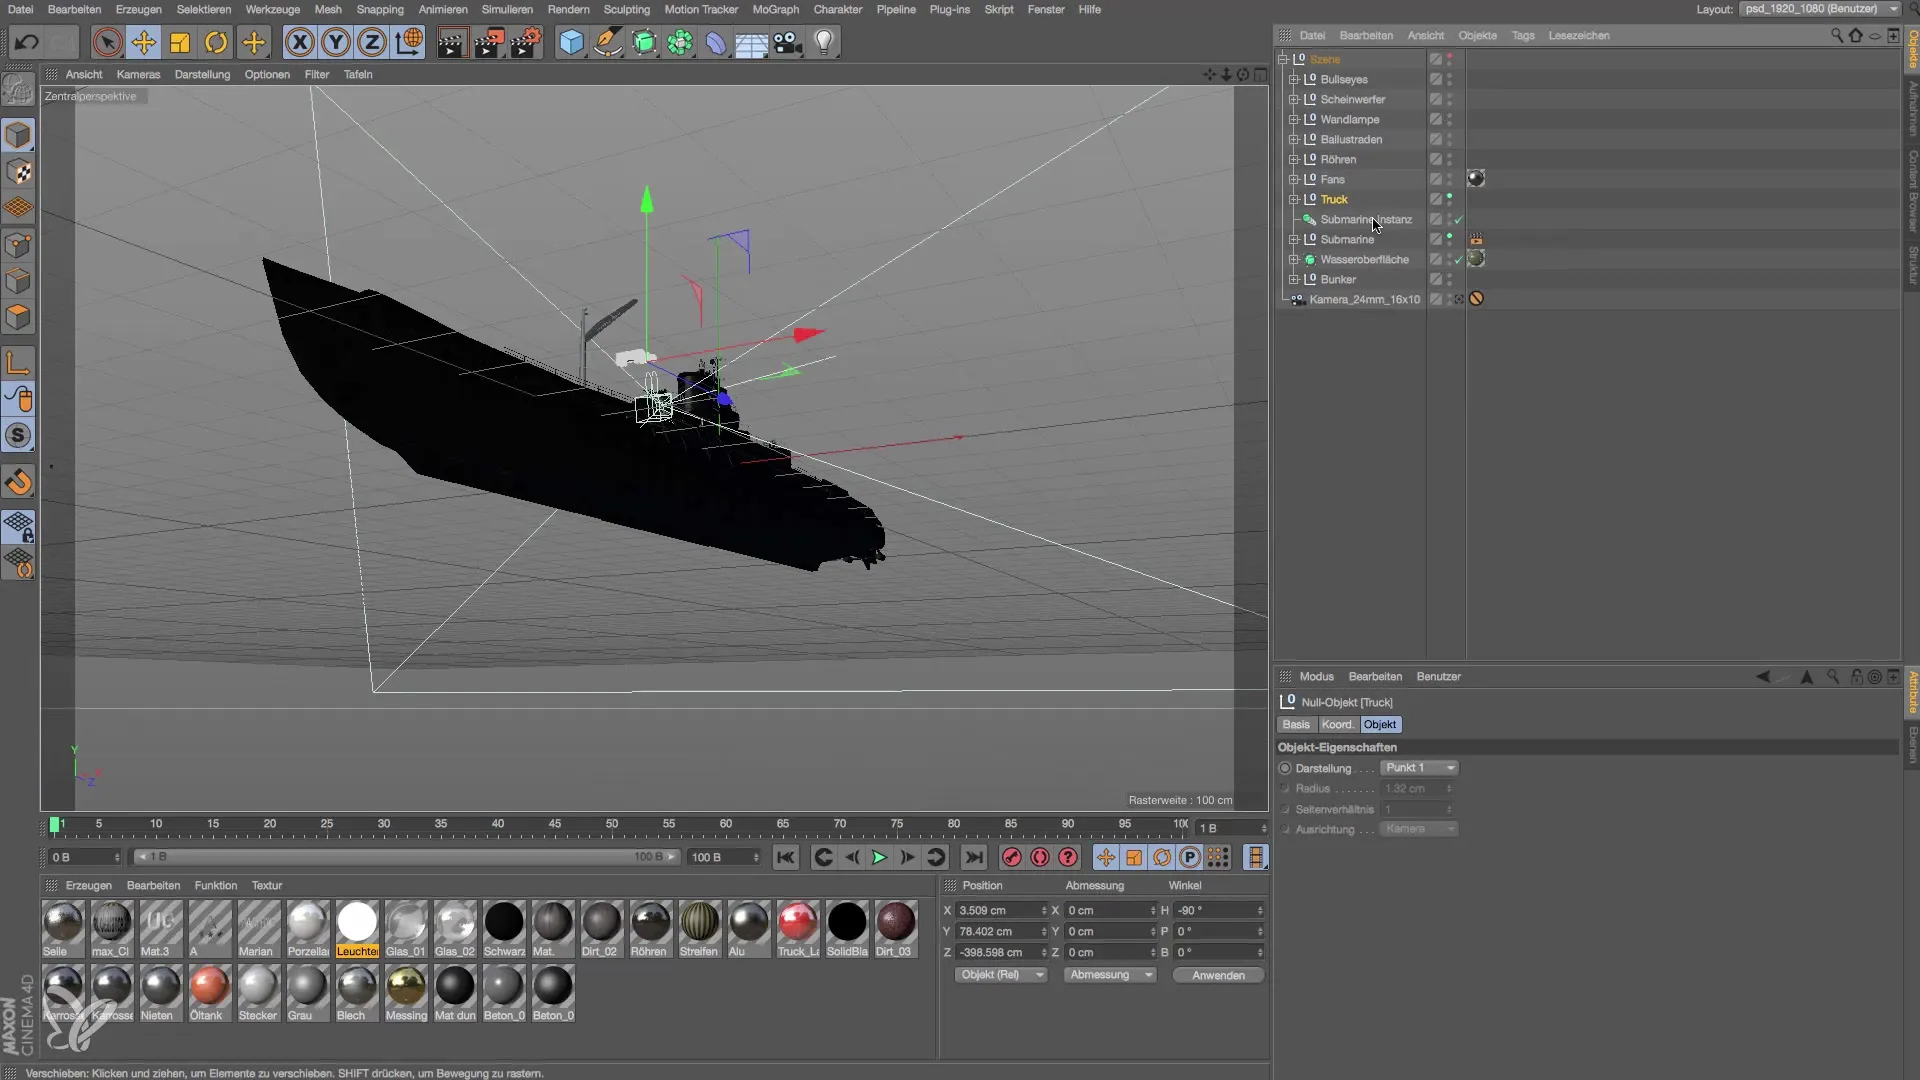Switch to texture mode icon

(19, 171)
